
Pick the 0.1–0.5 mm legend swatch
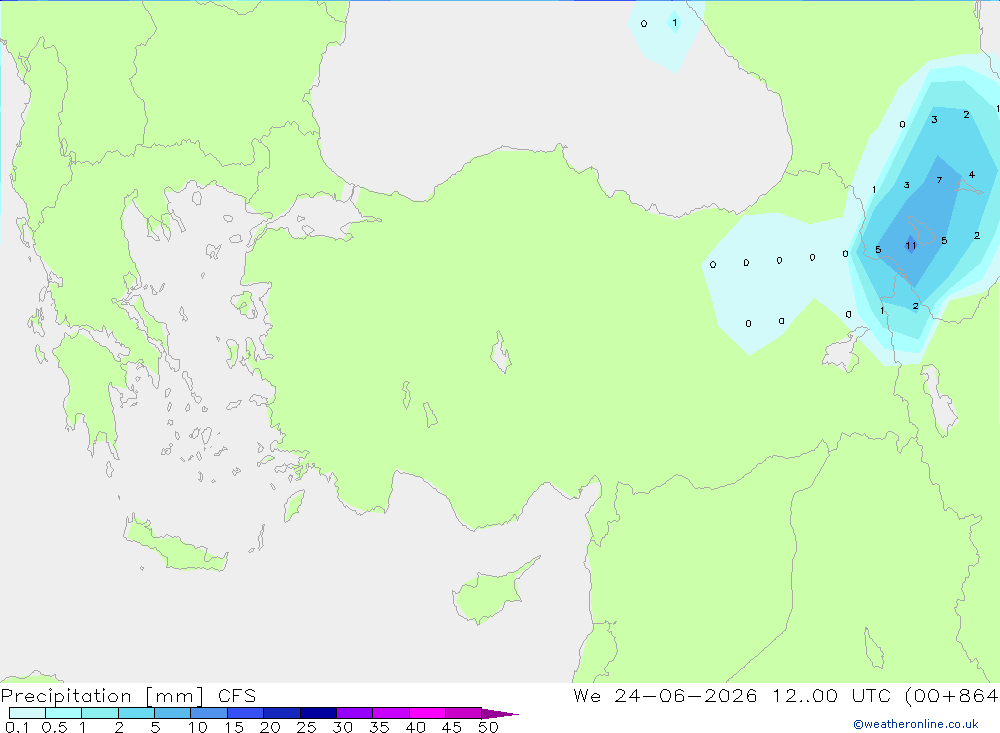click(27, 713)
